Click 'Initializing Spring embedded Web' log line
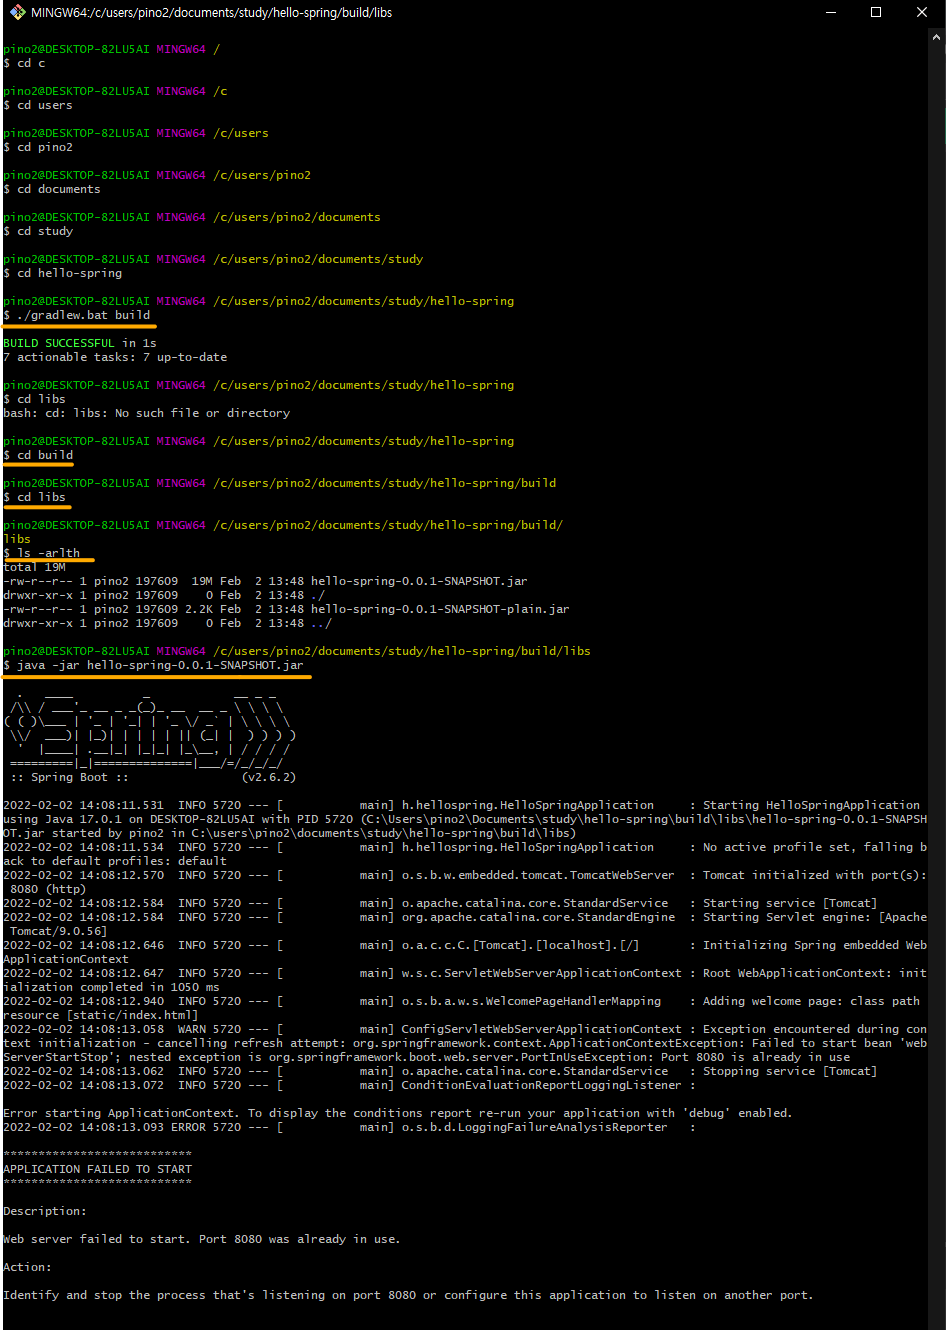946x1330 pixels. (x=465, y=945)
